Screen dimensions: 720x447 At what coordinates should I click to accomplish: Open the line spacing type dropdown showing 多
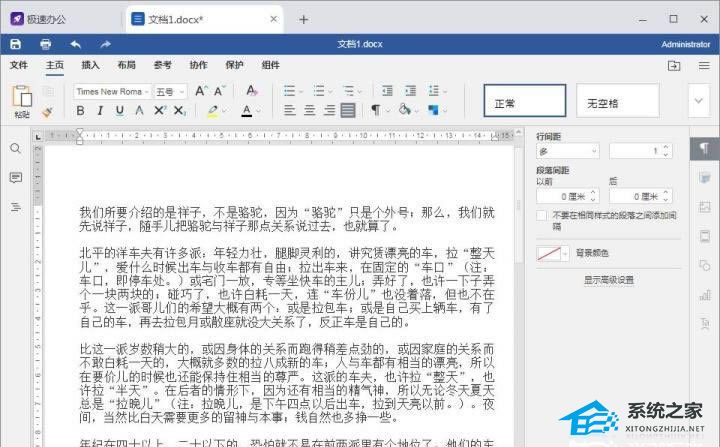coord(568,151)
